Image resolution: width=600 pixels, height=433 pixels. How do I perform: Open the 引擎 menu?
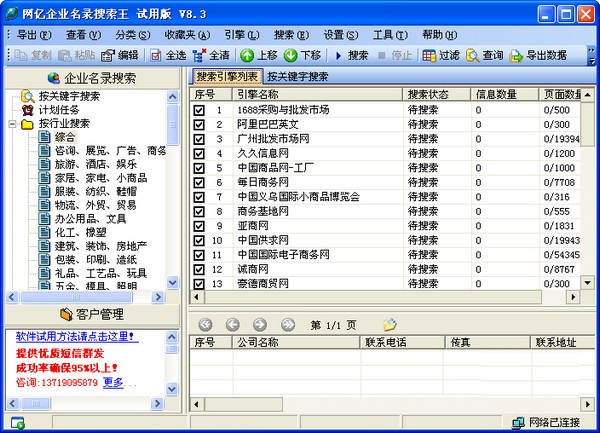click(242, 35)
